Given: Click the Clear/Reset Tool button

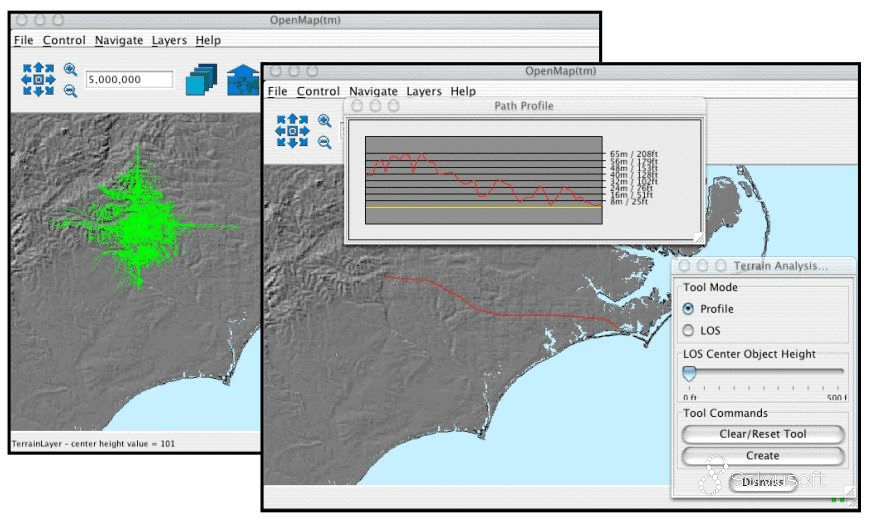Looking at the screenshot, I should (x=763, y=434).
